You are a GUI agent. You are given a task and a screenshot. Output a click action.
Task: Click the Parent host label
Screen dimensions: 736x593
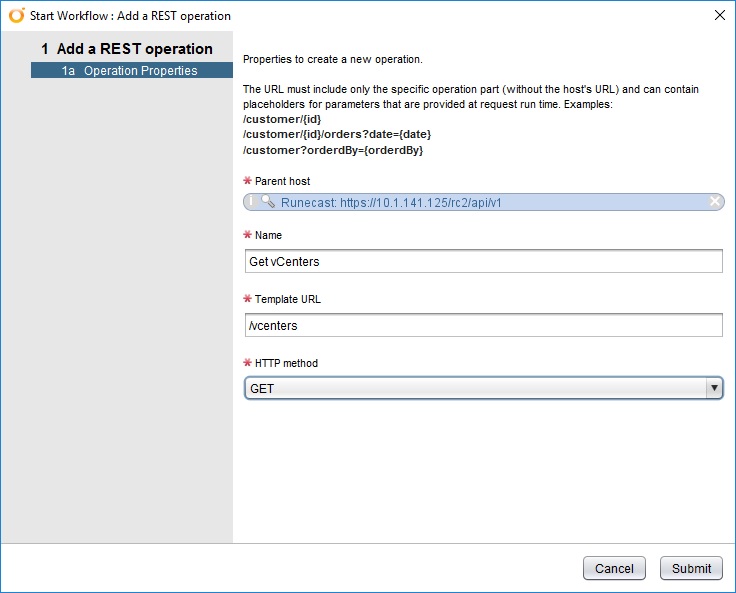coord(282,181)
